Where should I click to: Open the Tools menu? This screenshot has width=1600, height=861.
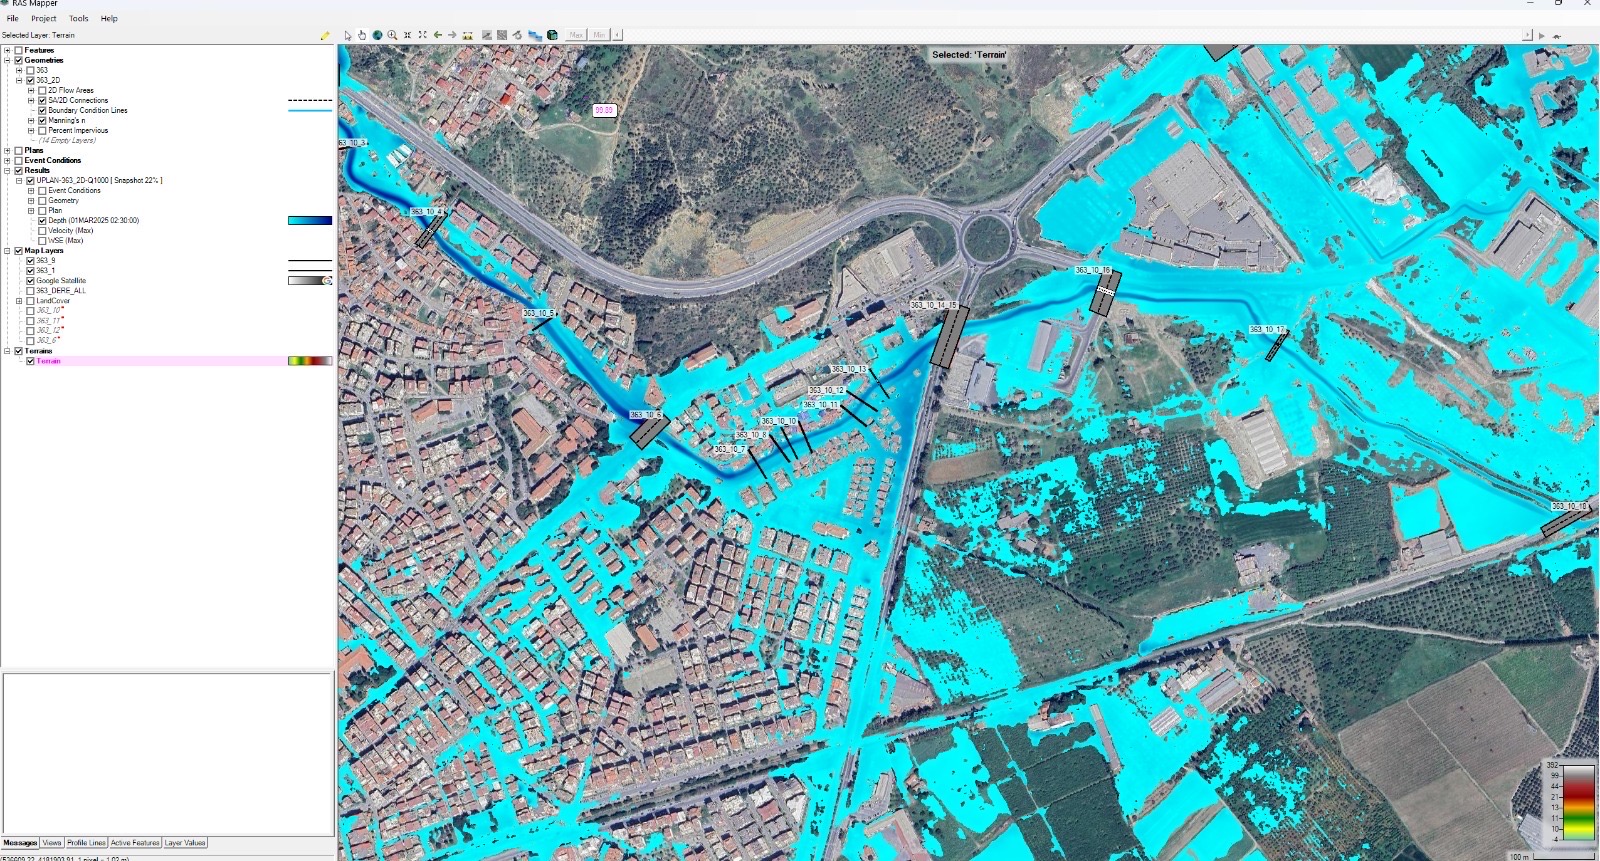79,18
